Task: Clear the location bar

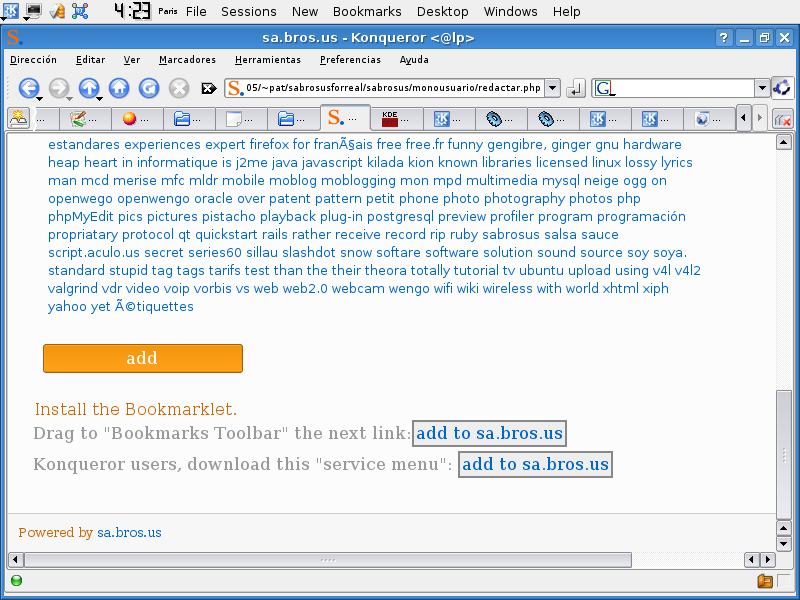Action: coord(209,88)
